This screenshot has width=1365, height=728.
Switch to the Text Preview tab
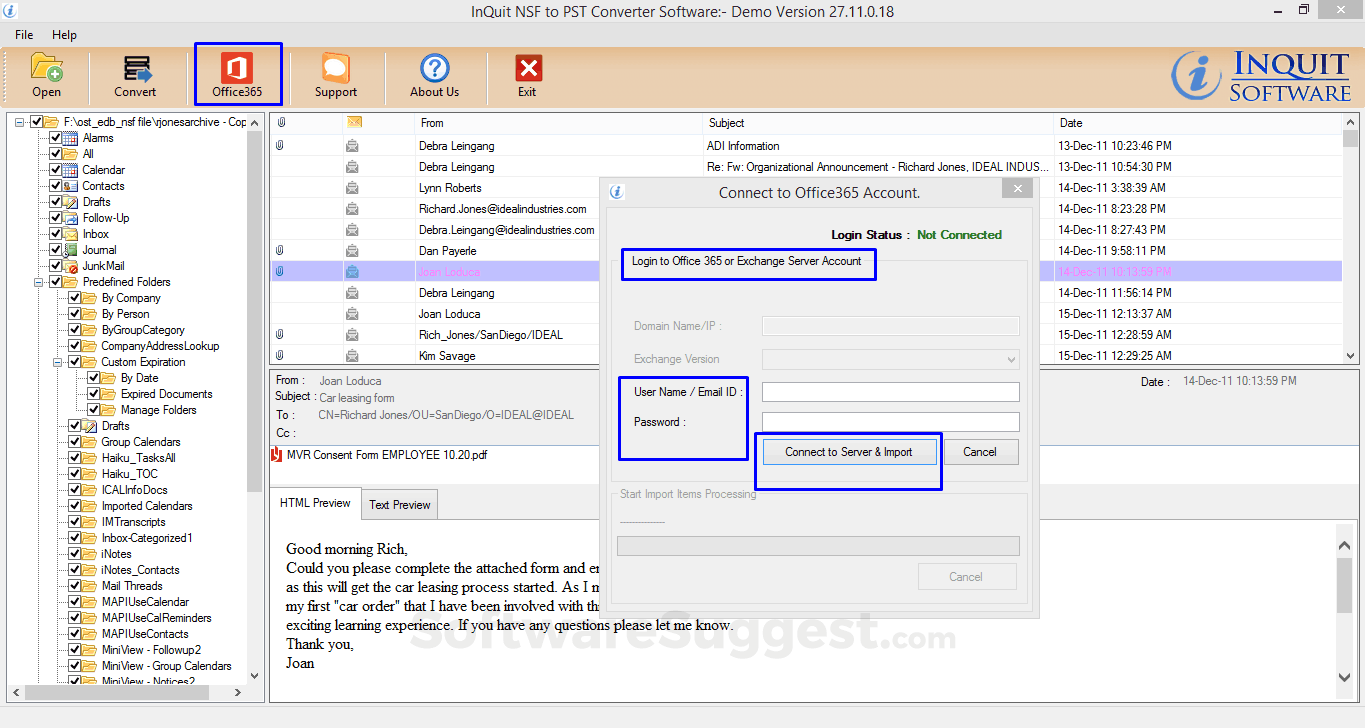[x=400, y=505]
